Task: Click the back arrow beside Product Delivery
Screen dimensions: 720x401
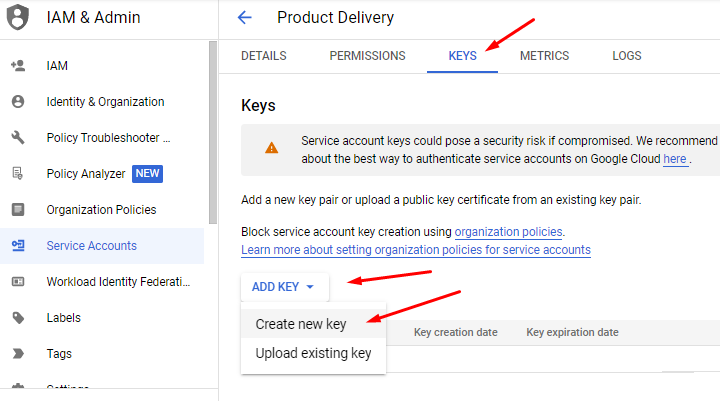Action: (244, 17)
